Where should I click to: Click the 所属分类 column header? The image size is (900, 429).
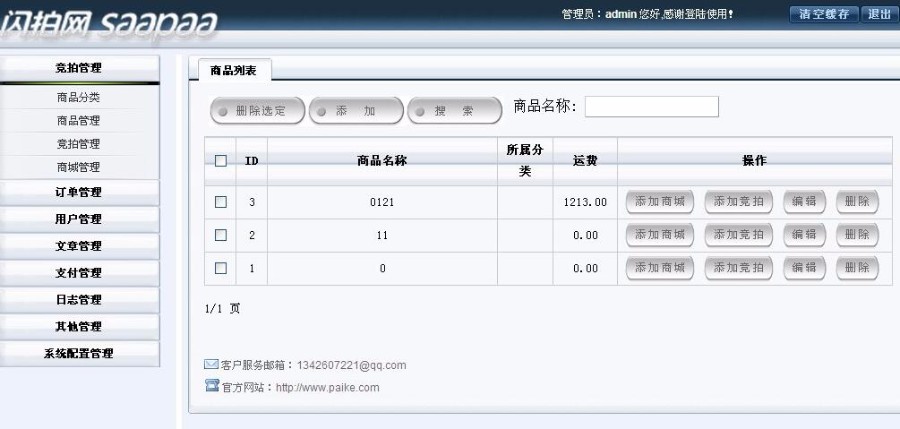(525, 161)
